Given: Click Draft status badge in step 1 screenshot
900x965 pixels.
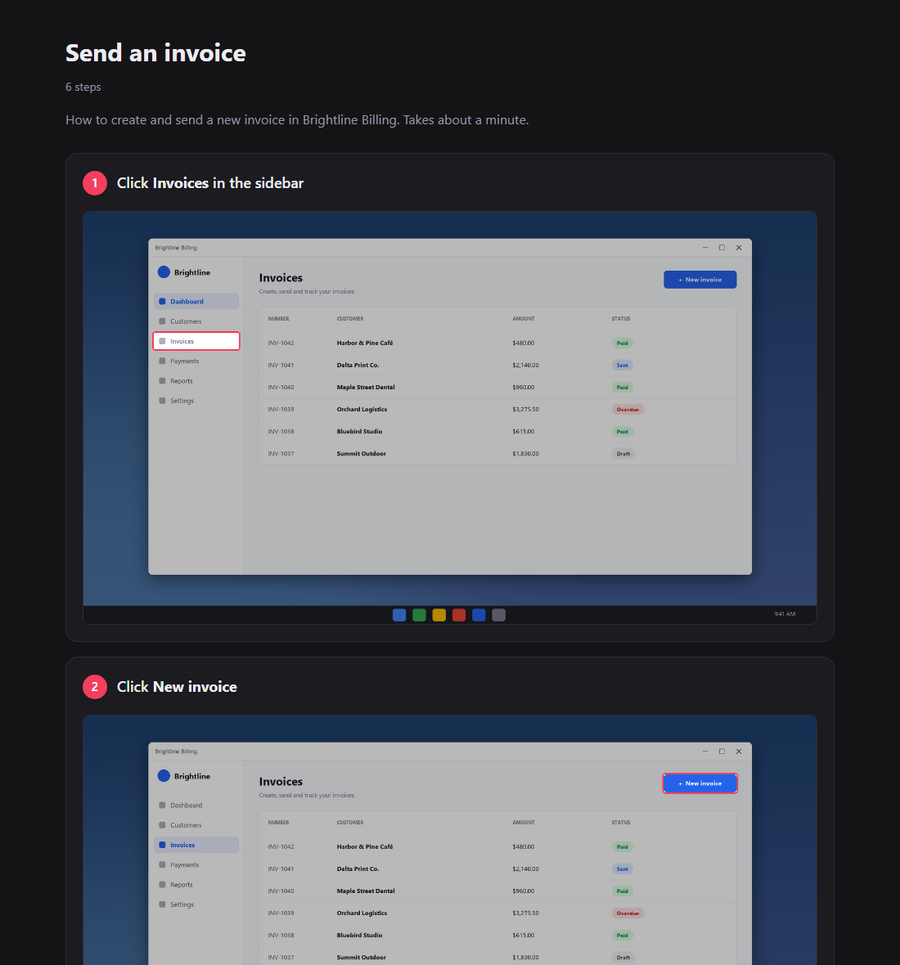Looking at the screenshot, I should pos(624,454).
